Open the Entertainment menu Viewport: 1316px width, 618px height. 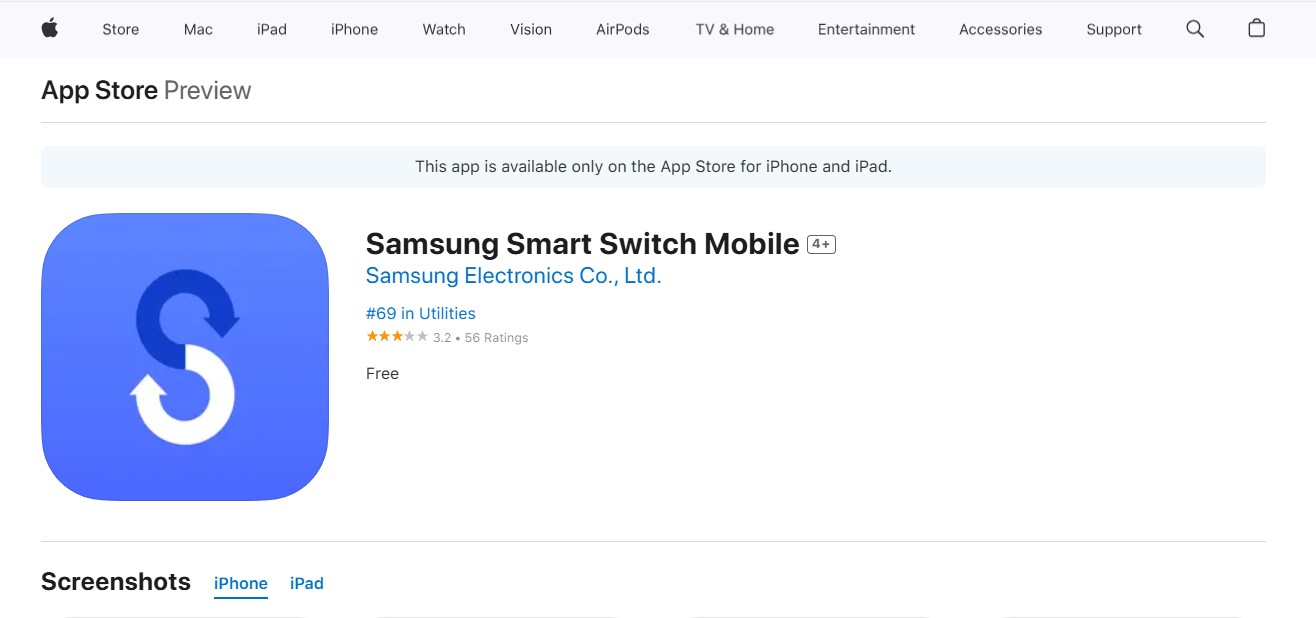click(866, 29)
